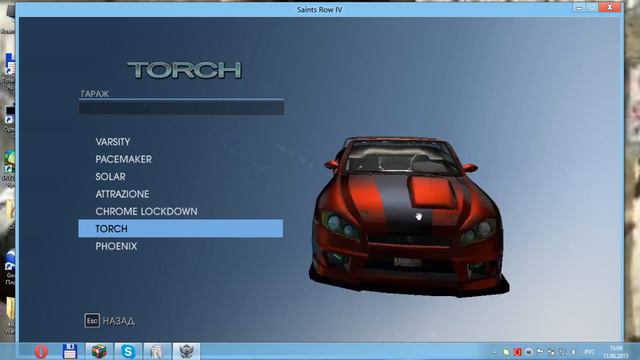Maximize the Saints Row IV window
The width and height of the screenshot is (640, 360).
pyautogui.click(x=592, y=7)
